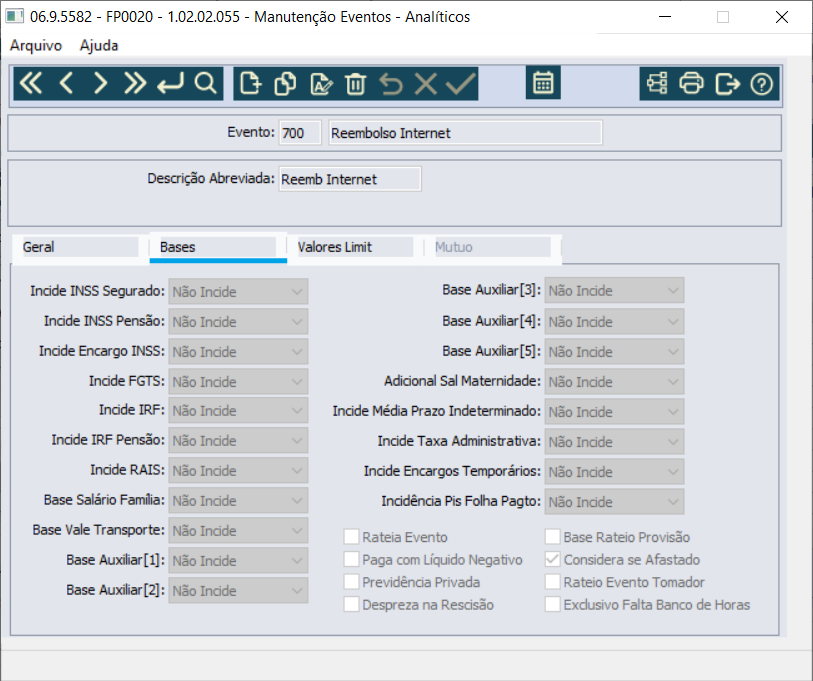Viewport: 813px width, 681px height.
Task: Open the Ajuda menu
Action: [x=99, y=46]
